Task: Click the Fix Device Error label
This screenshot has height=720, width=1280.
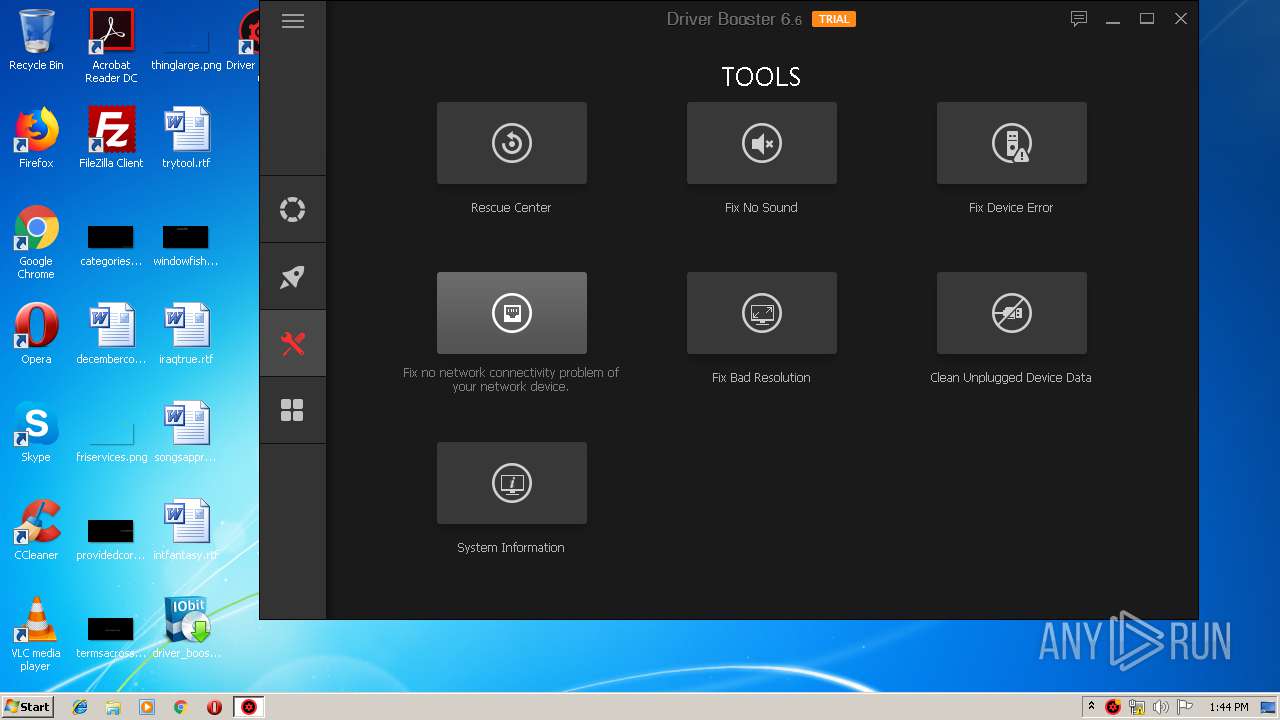Action: (x=1011, y=208)
